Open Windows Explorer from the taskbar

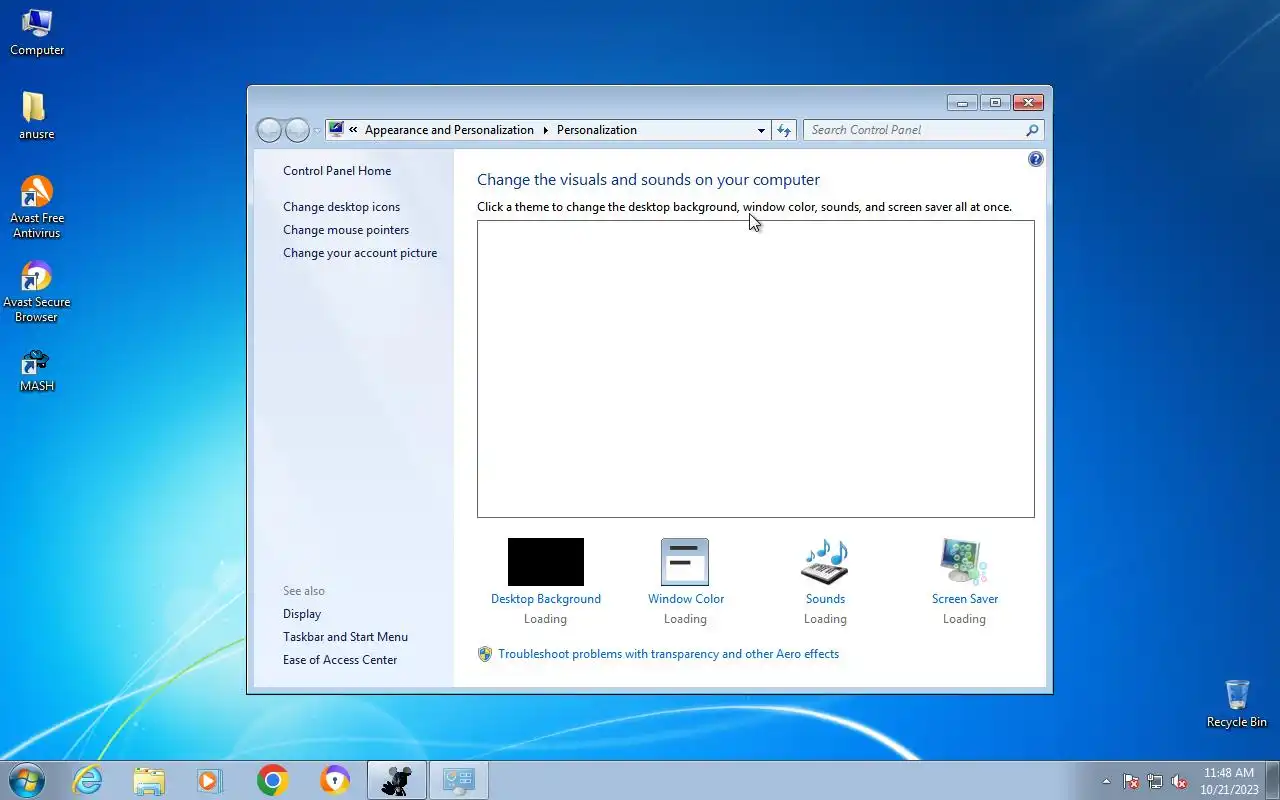point(149,781)
